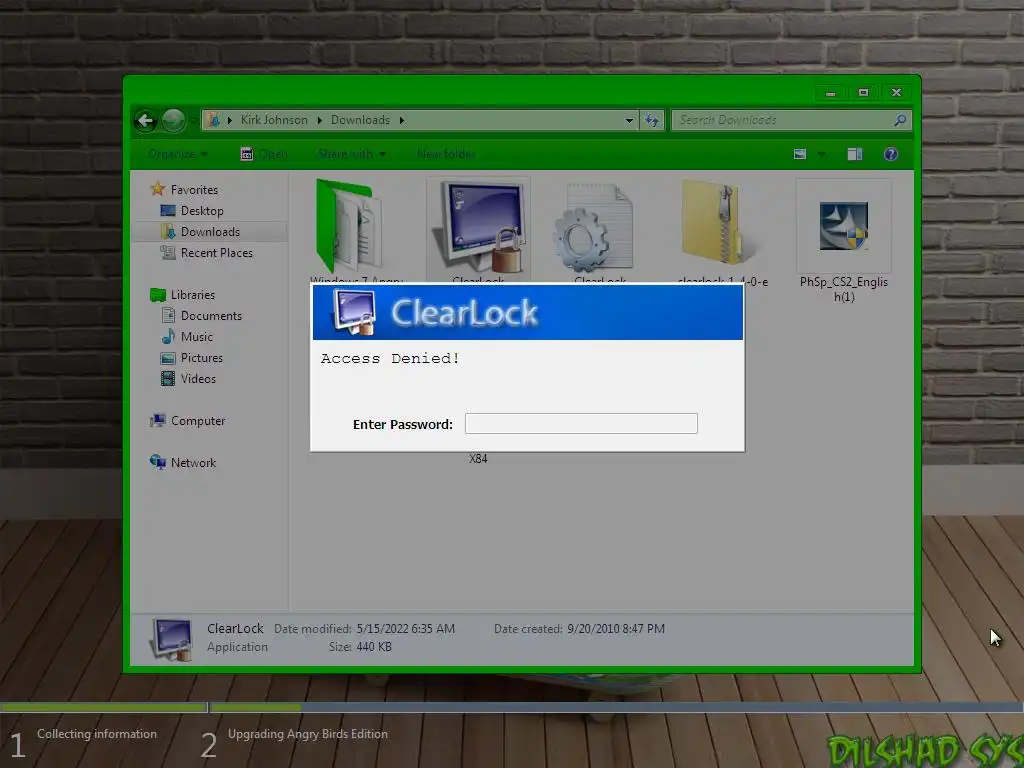Viewport: 1024px width, 768px height.
Task: Click the ClearLock logo icon in dialog
Action: point(355,312)
